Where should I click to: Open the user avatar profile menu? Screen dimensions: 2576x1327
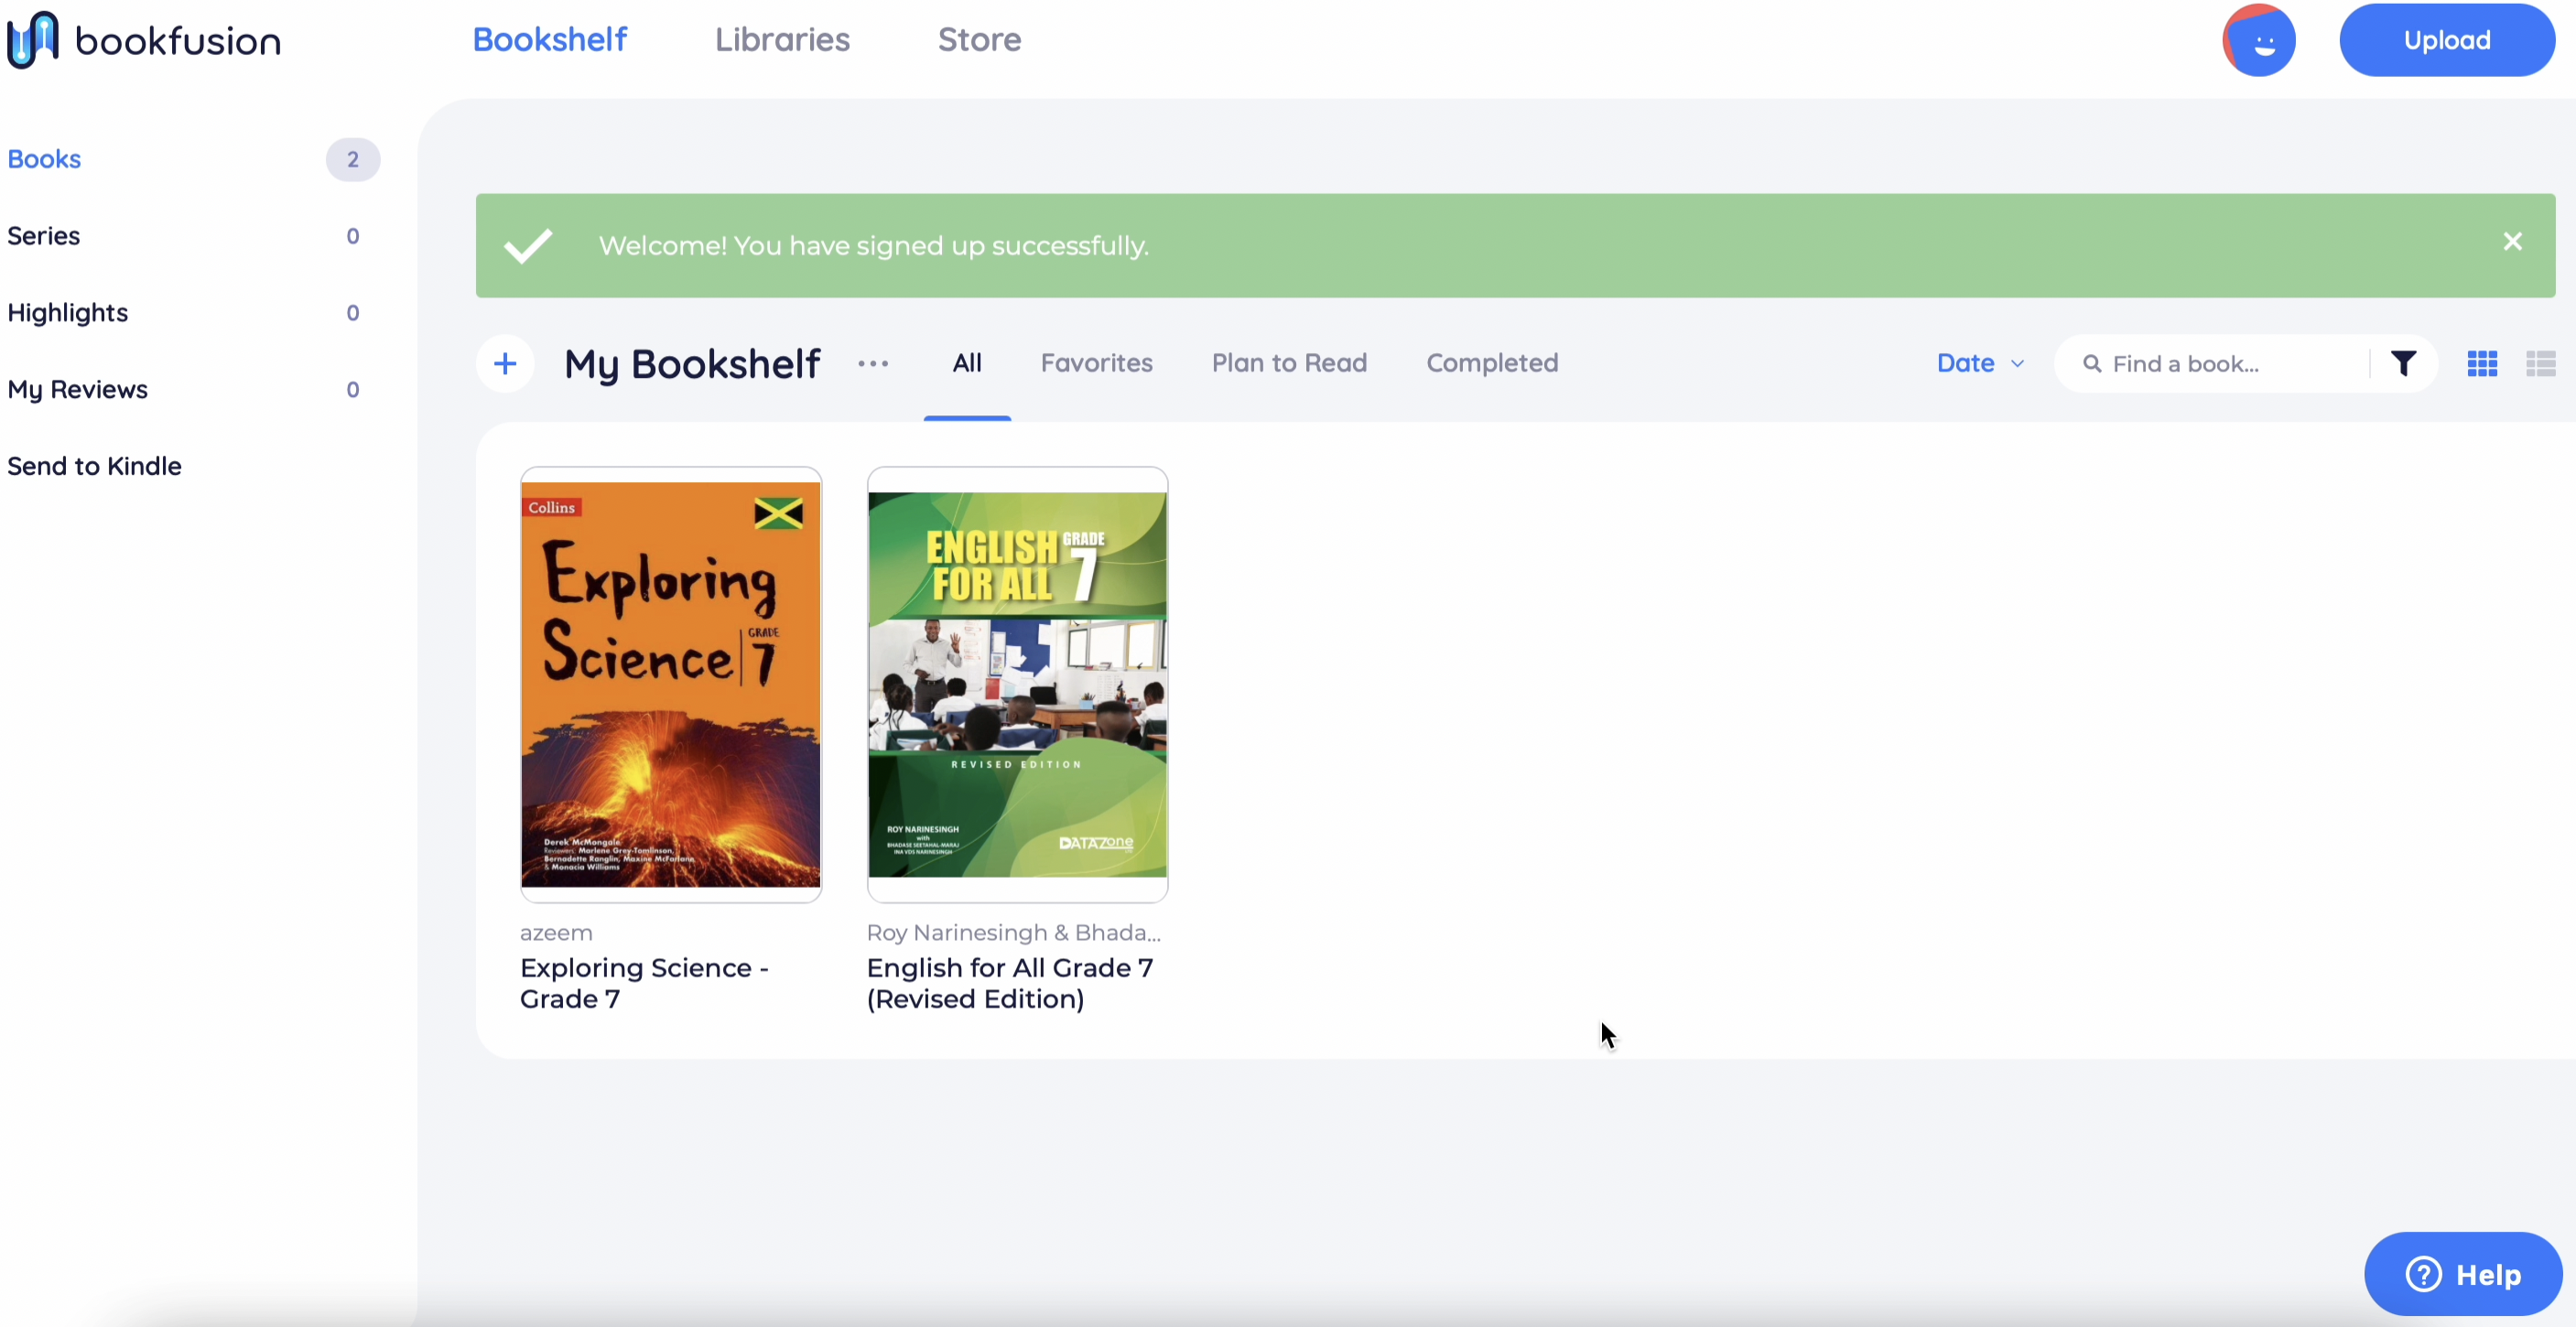[x=2259, y=40]
